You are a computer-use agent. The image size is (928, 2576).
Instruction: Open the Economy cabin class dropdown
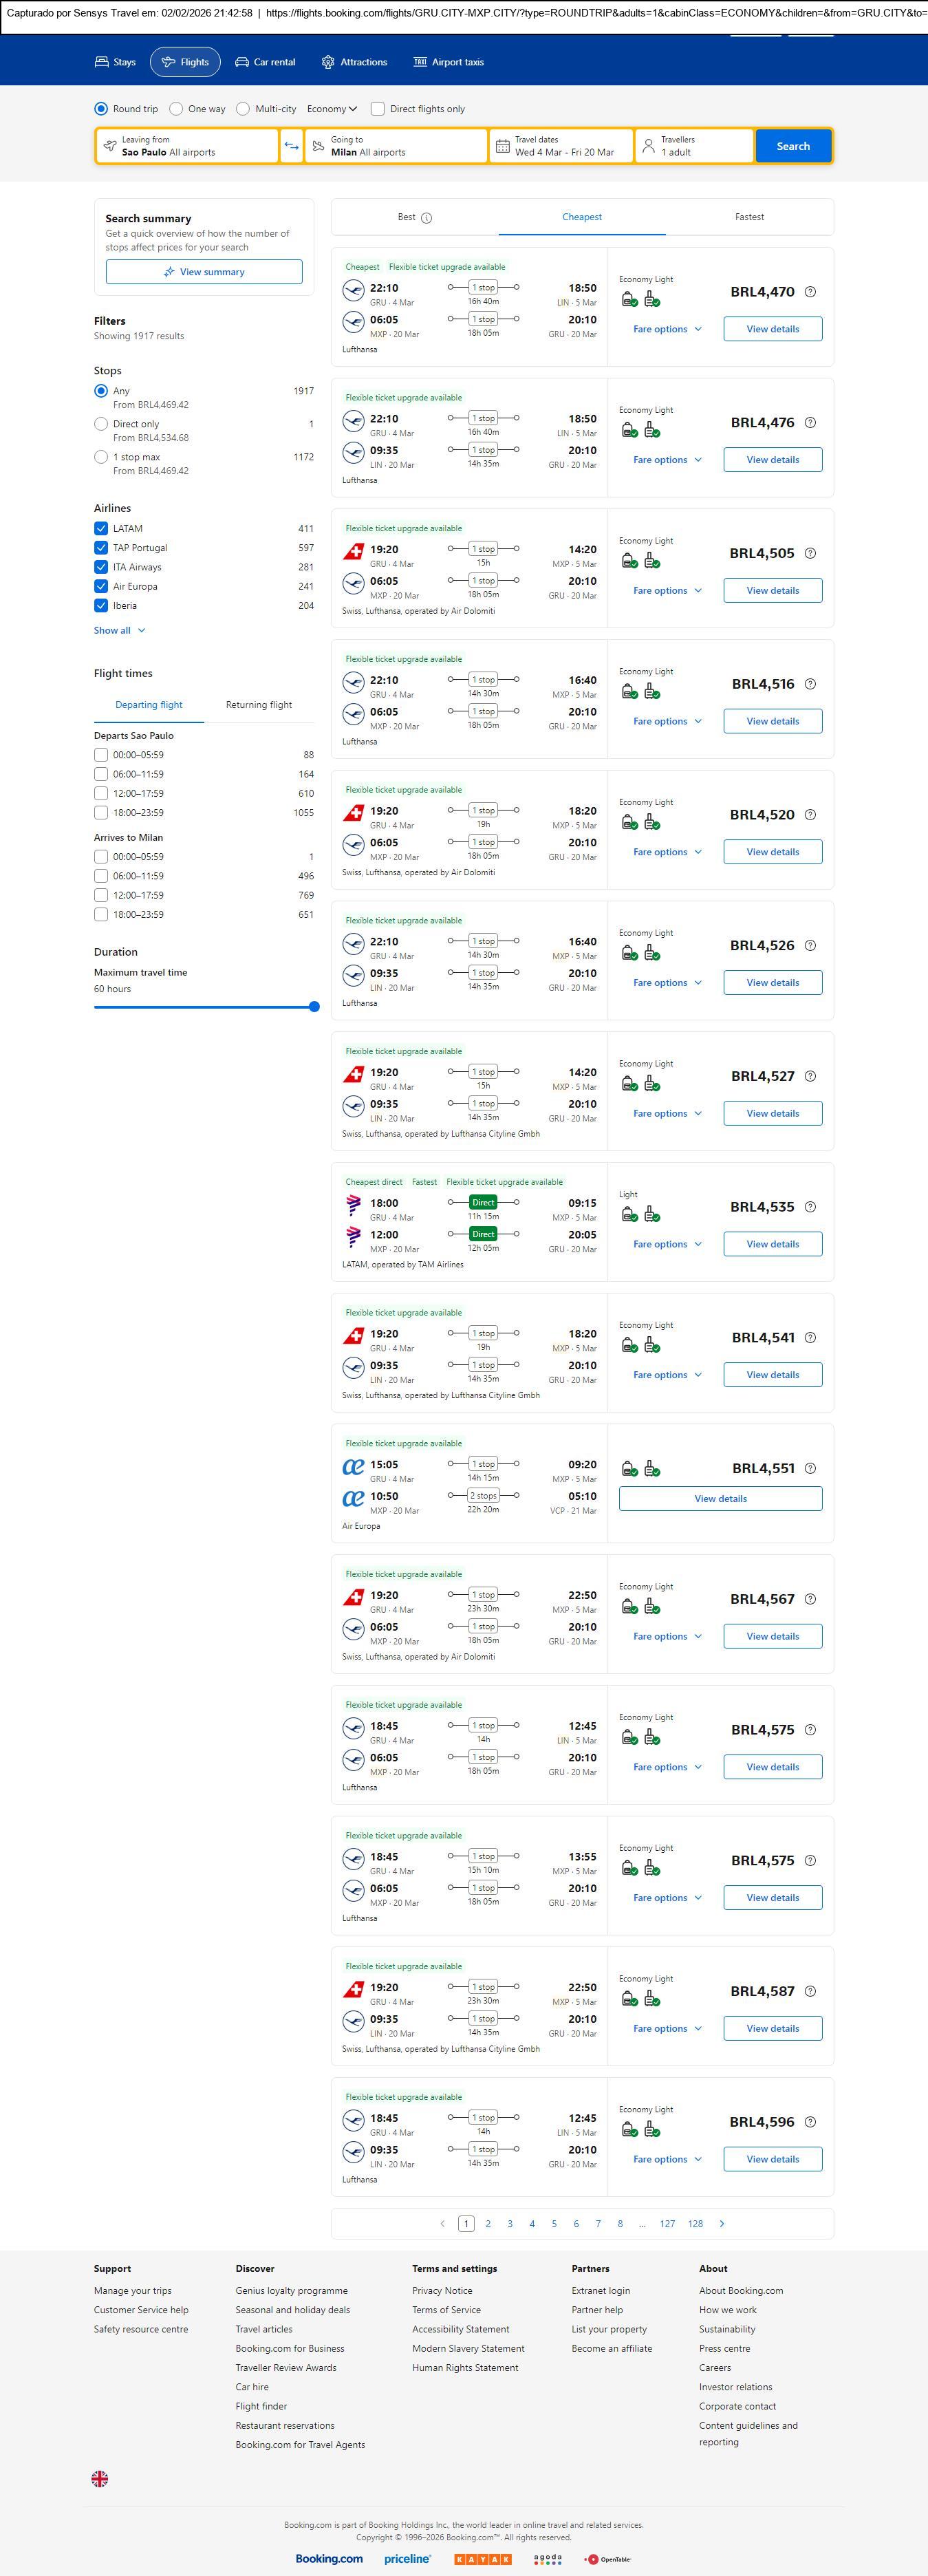(x=332, y=109)
